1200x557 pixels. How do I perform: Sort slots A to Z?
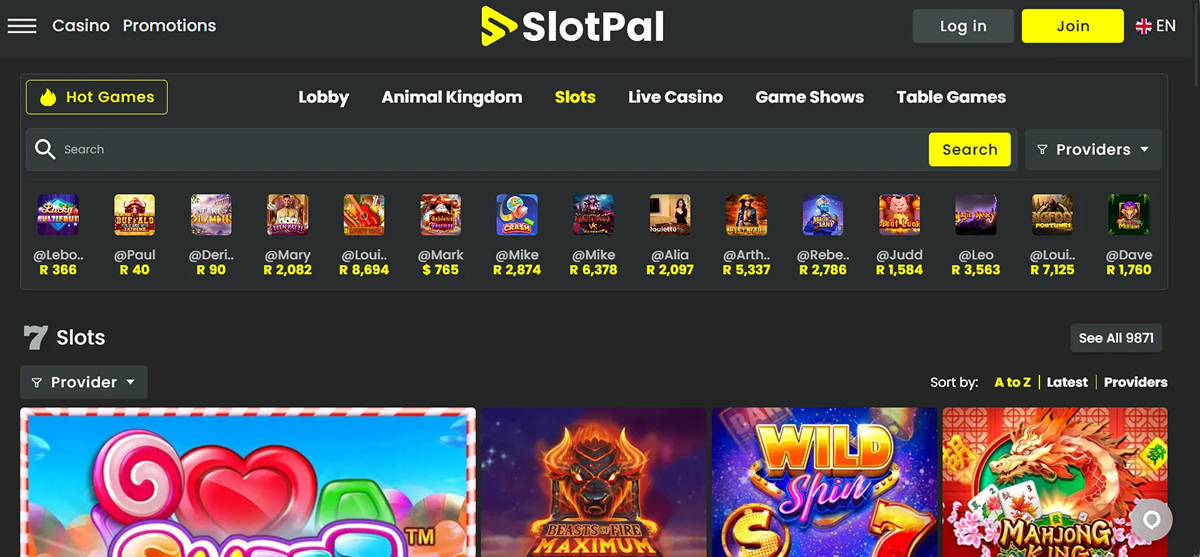click(1012, 382)
